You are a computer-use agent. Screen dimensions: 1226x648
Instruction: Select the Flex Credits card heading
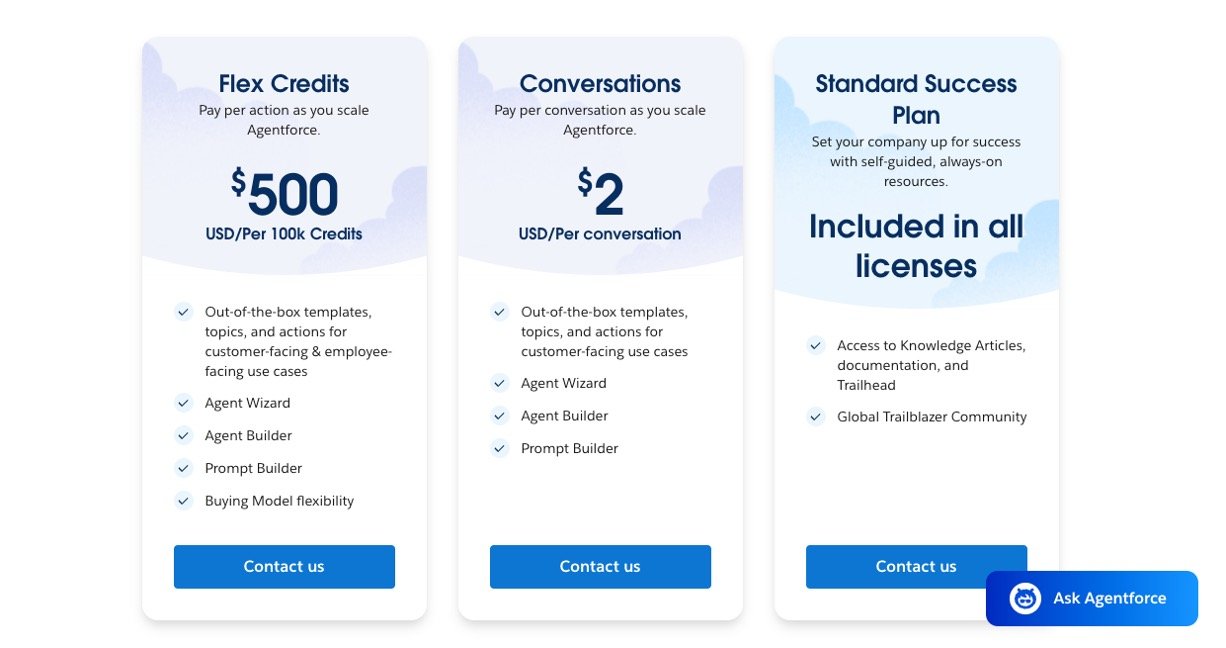click(284, 84)
